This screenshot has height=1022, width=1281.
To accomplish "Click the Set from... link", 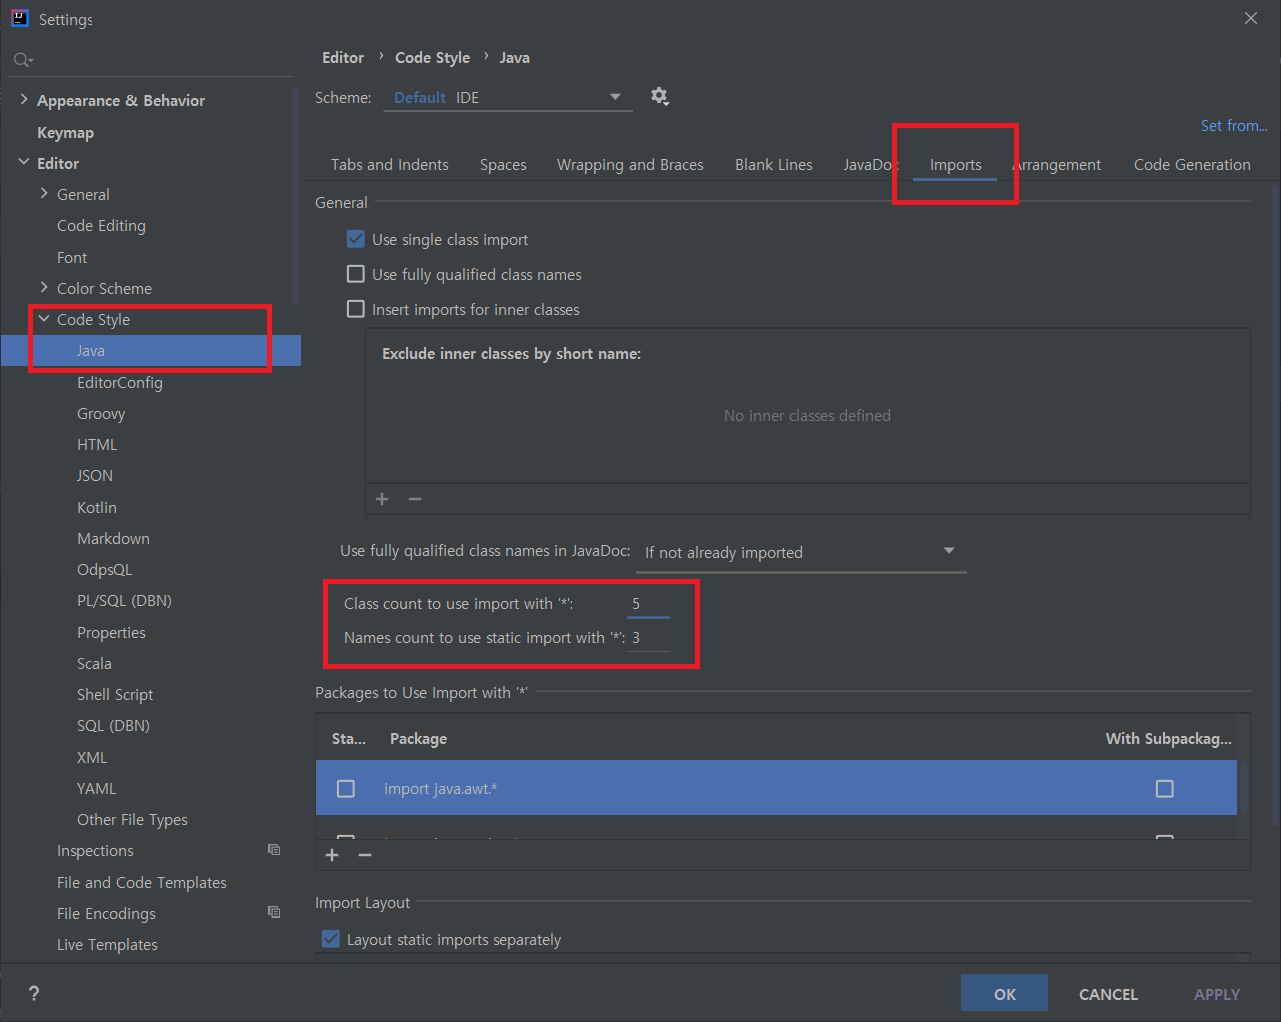I will [1234, 125].
